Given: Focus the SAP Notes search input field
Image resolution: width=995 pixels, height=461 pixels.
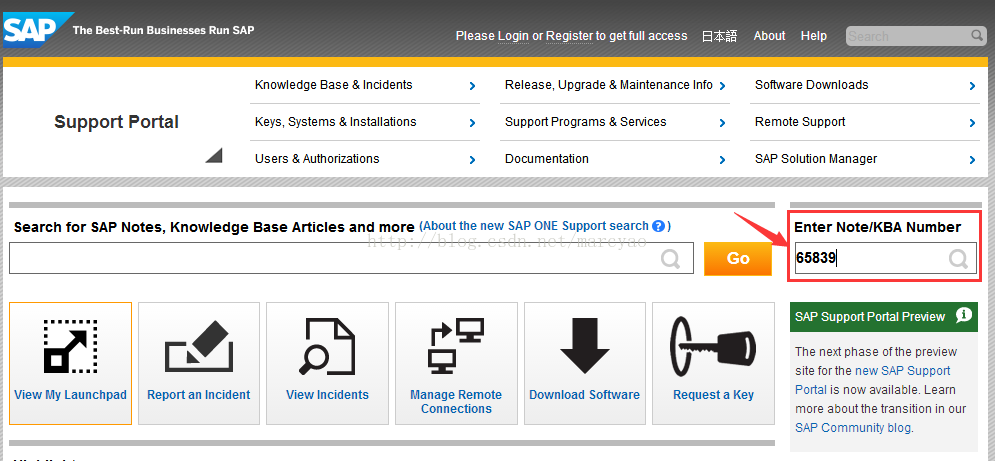Looking at the screenshot, I should (x=351, y=258).
